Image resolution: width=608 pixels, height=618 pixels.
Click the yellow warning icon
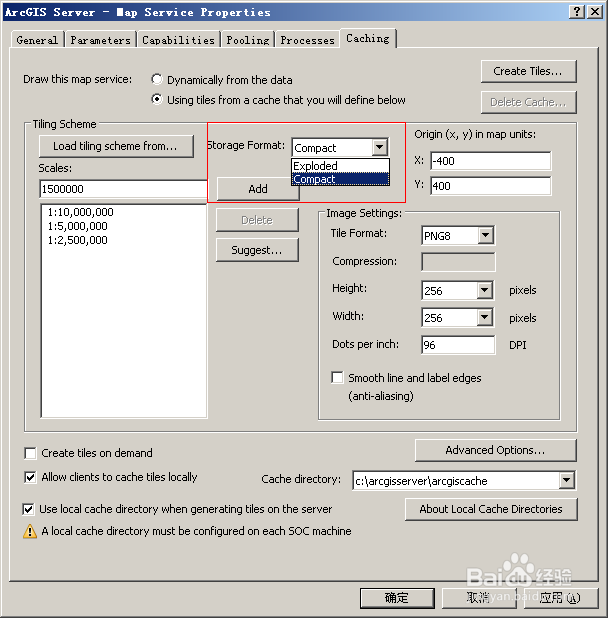[30, 531]
